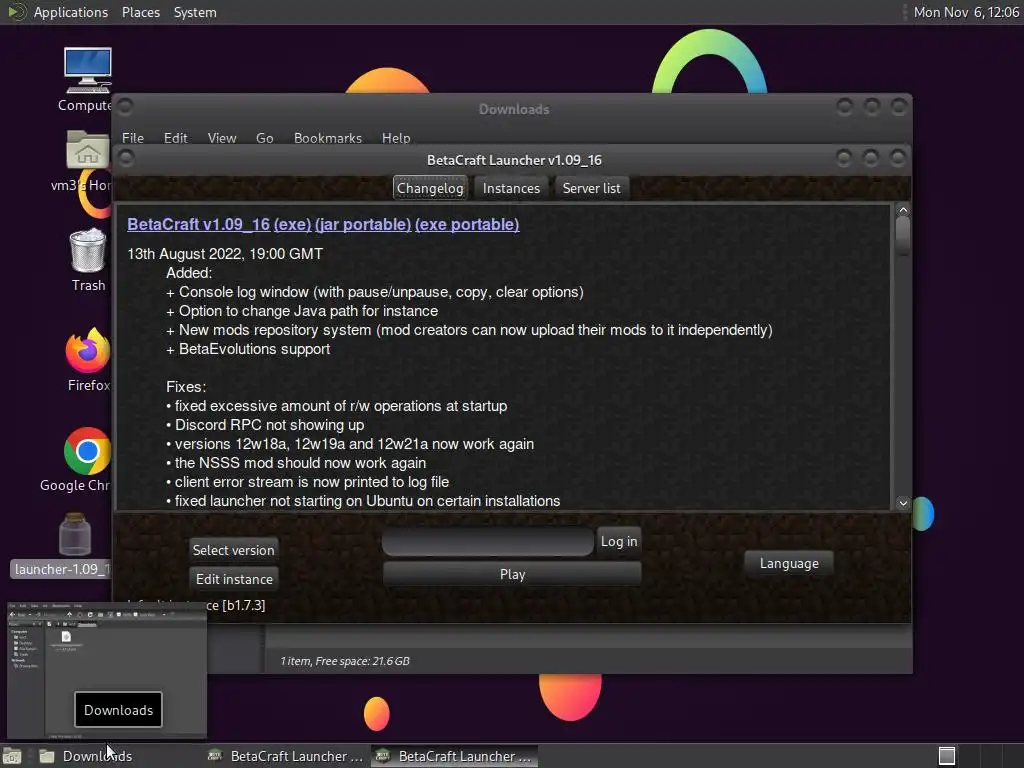This screenshot has width=1024, height=768.
Task: Open Go menu in Downloads window
Action: coord(264,138)
